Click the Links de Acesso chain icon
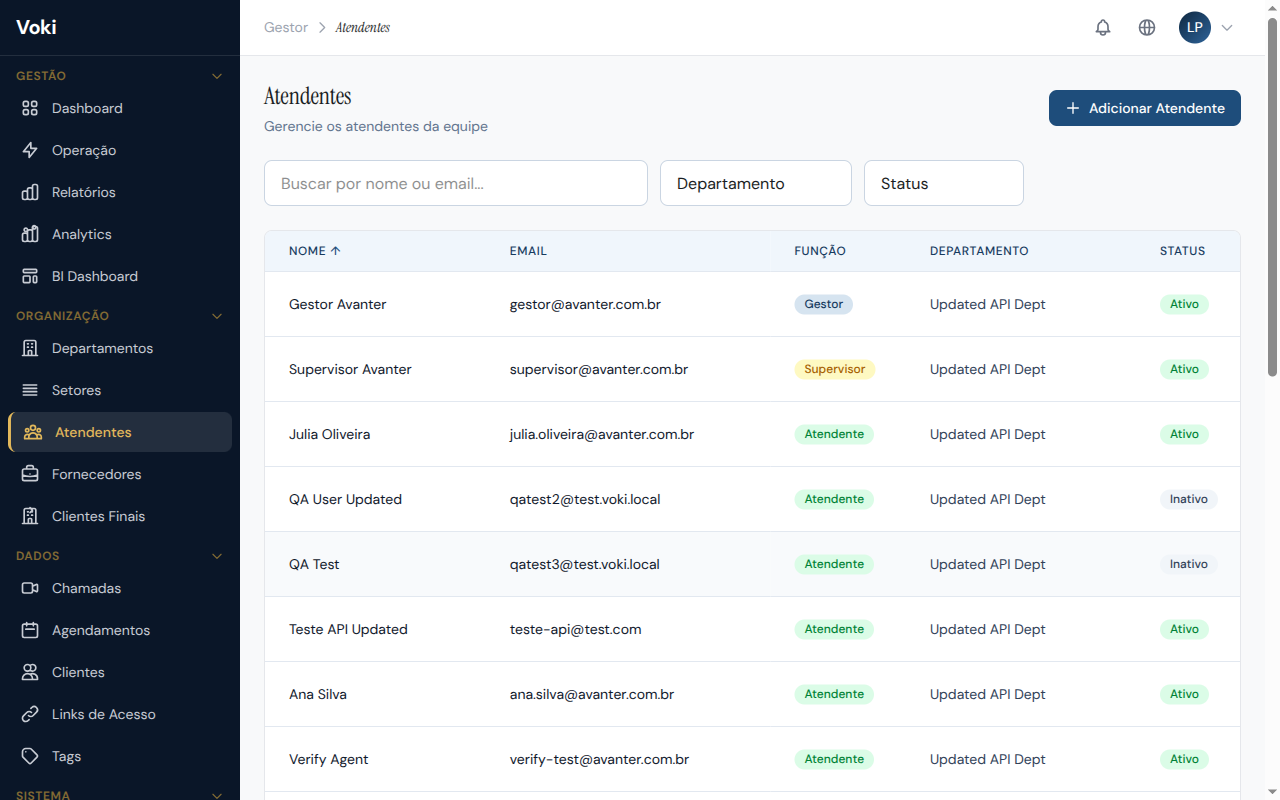 click(30, 714)
